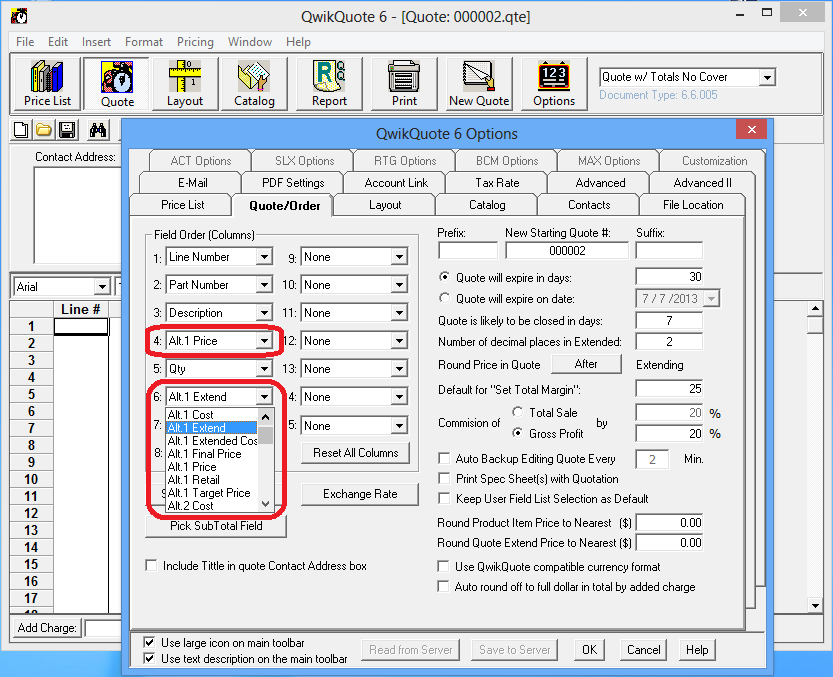Switch to the Tax Rate tab

pyautogui.click(x=497, y=183)
